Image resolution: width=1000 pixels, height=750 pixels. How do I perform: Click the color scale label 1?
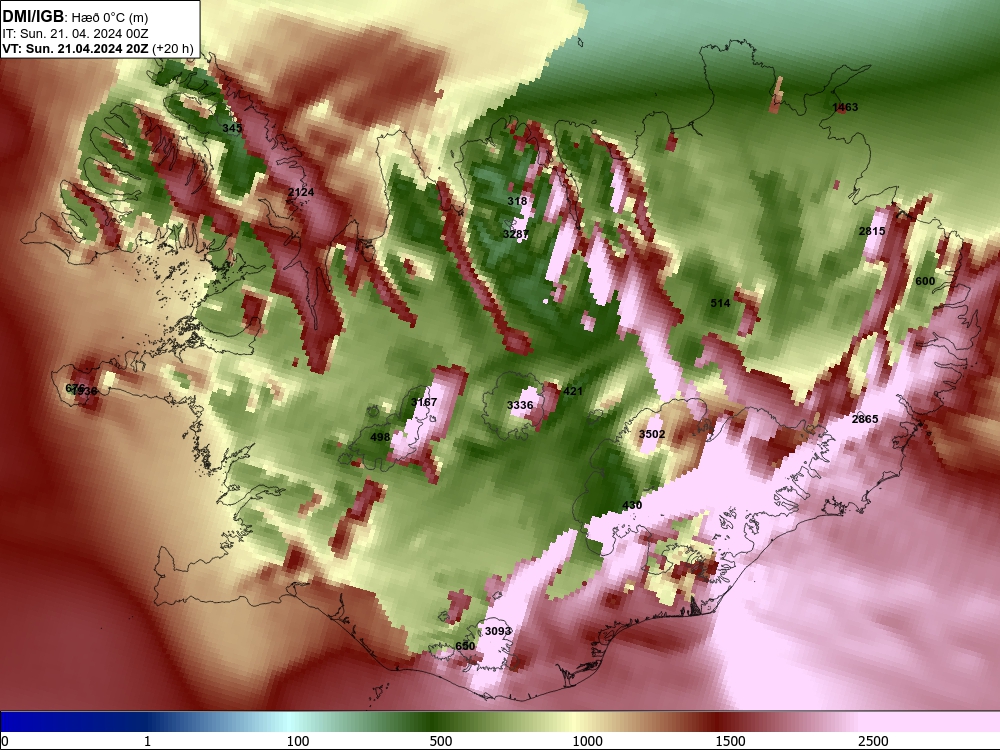[147, 741]
